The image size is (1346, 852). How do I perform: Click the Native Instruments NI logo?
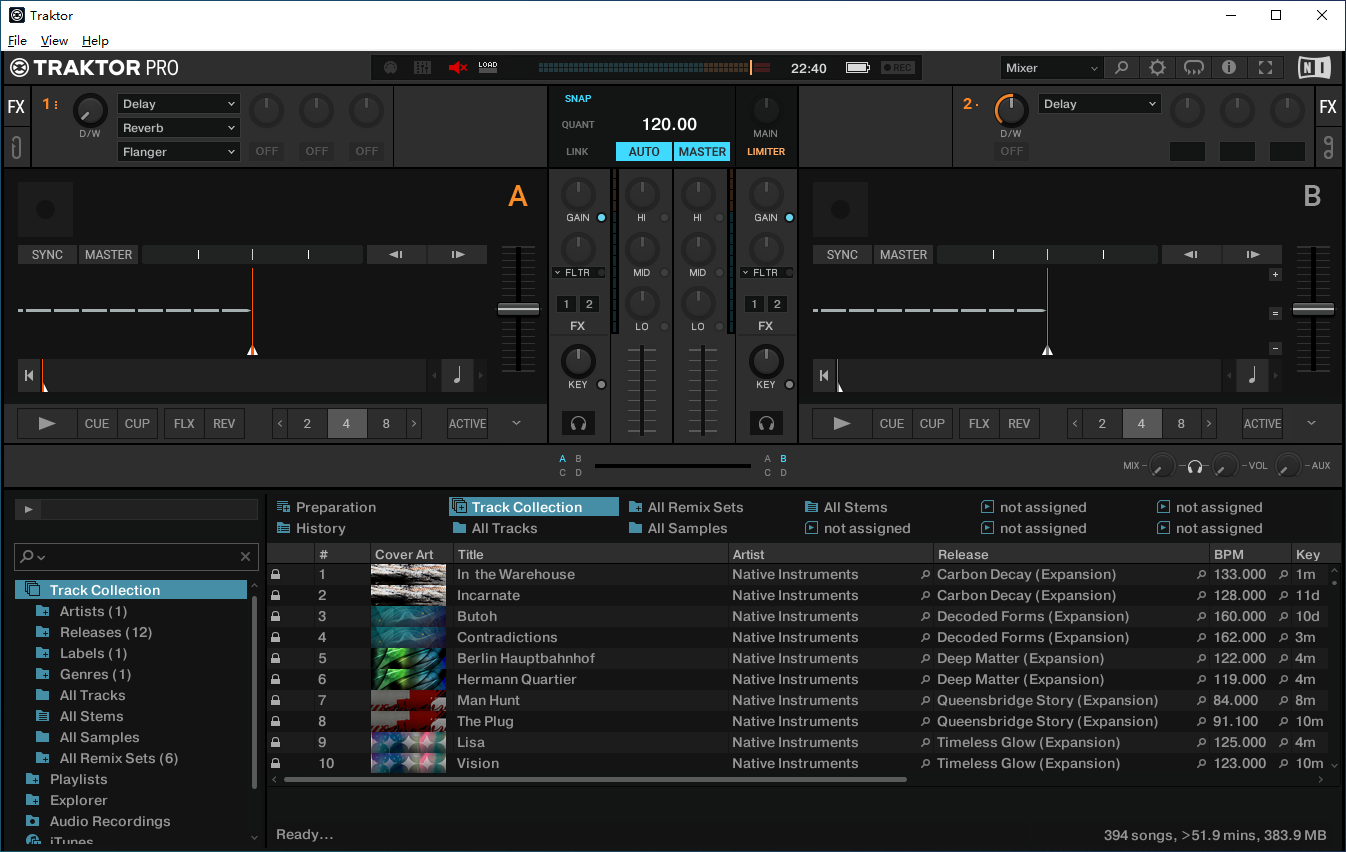point(1314,68)
